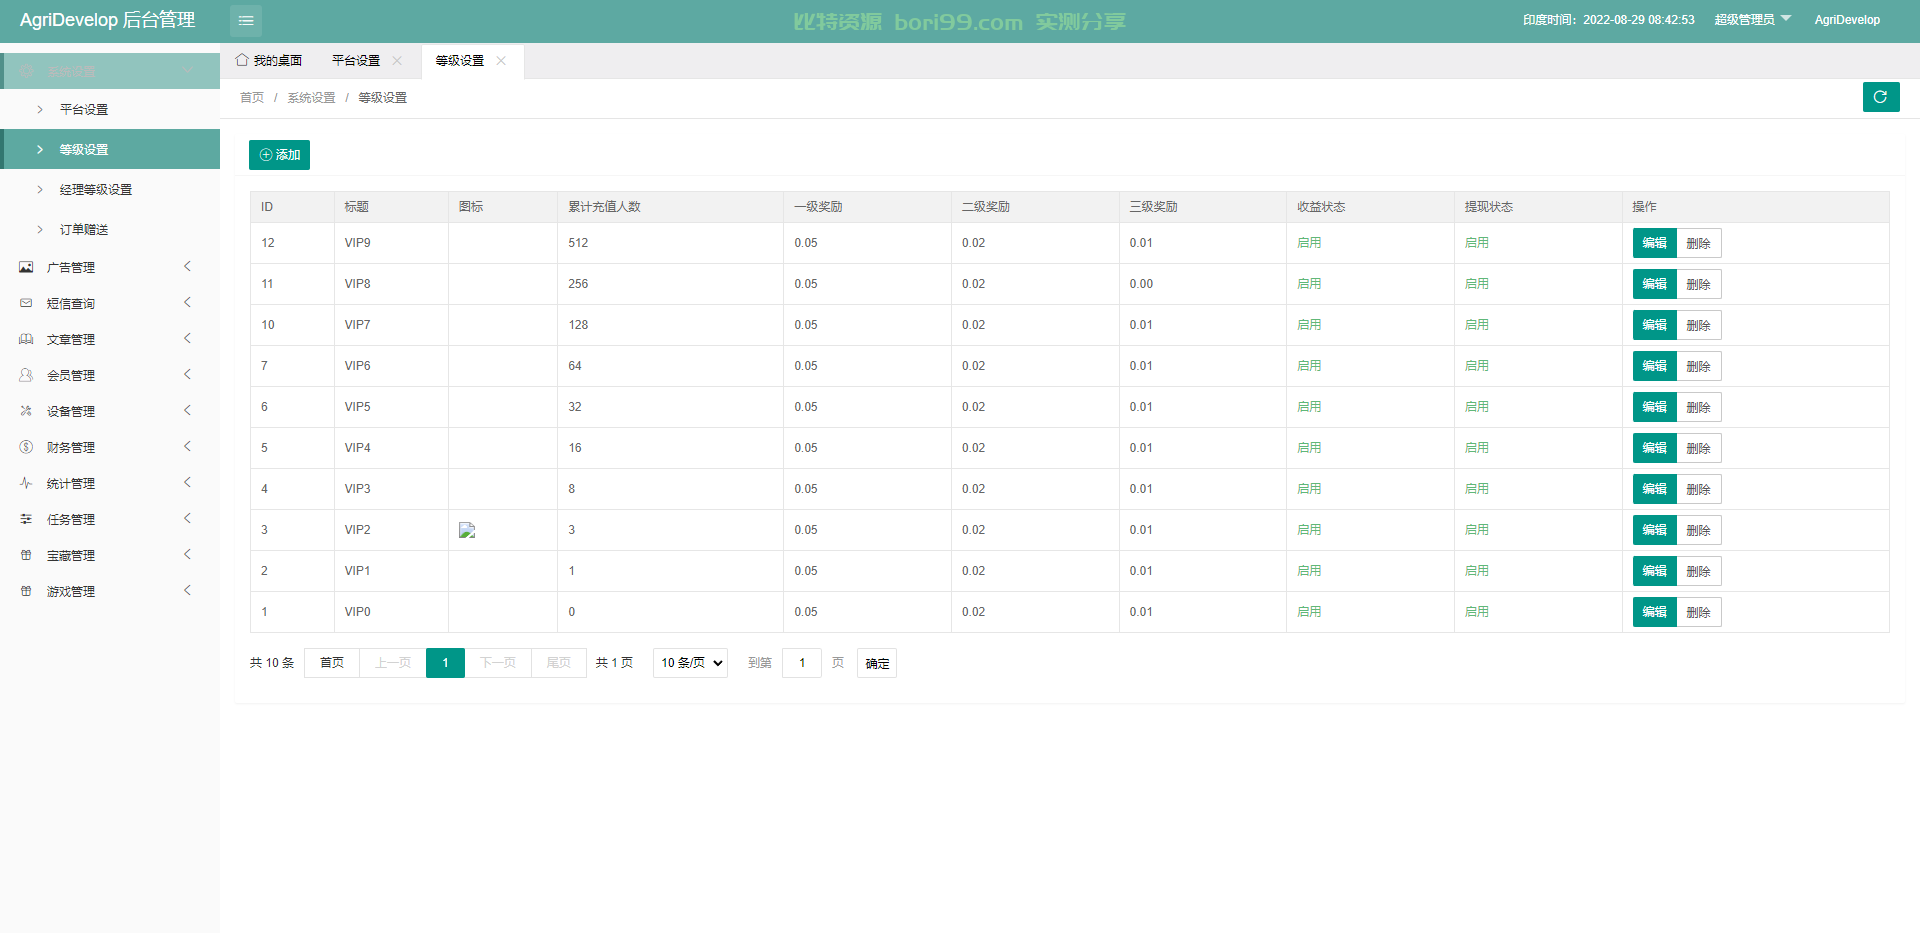The height and width of the screenshot is (933, 1920).
Task: Click the 0.00 value in VIP8 row
Action: (x=1141, y=284)
